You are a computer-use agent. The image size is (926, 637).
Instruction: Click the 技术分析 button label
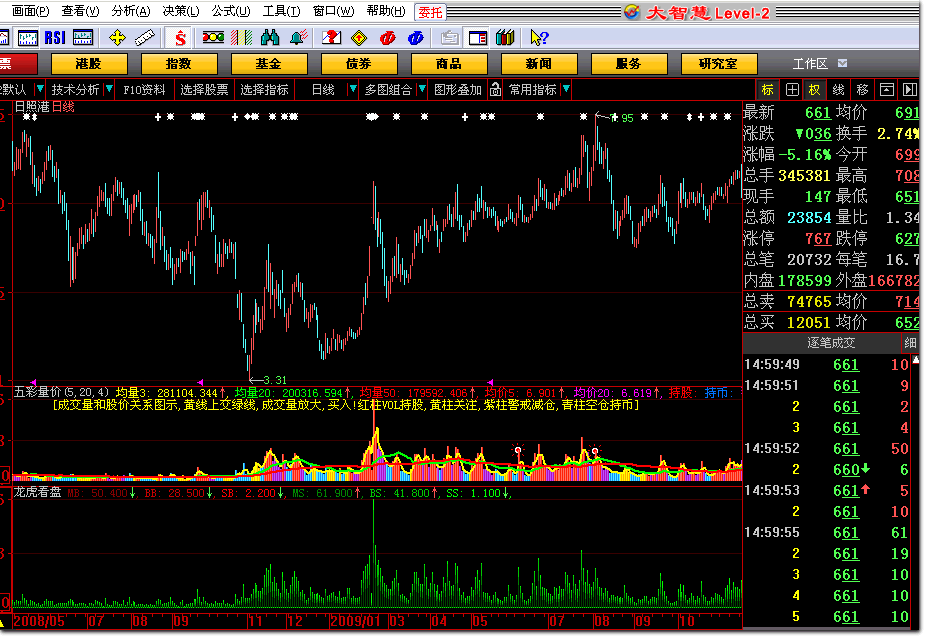[x=75, y=90]
